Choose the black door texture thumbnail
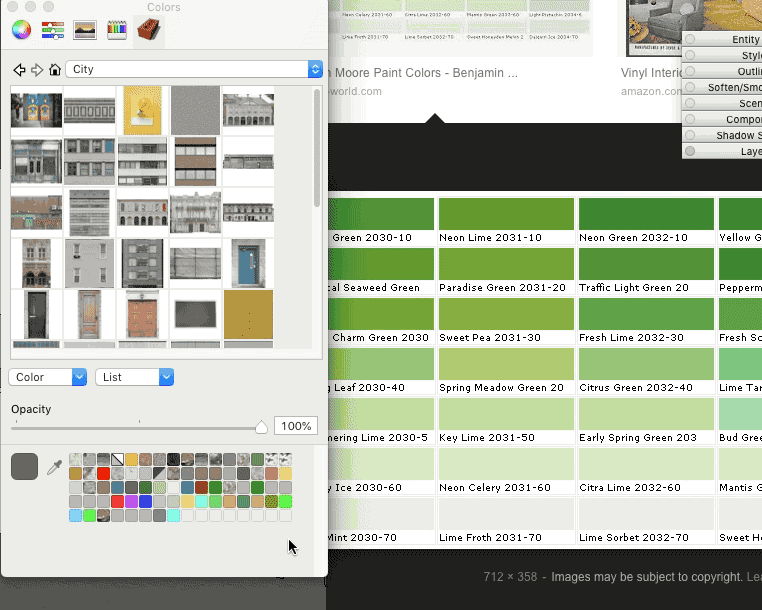The height and width of the screenshot is (610, 762). tap(36, 314)
